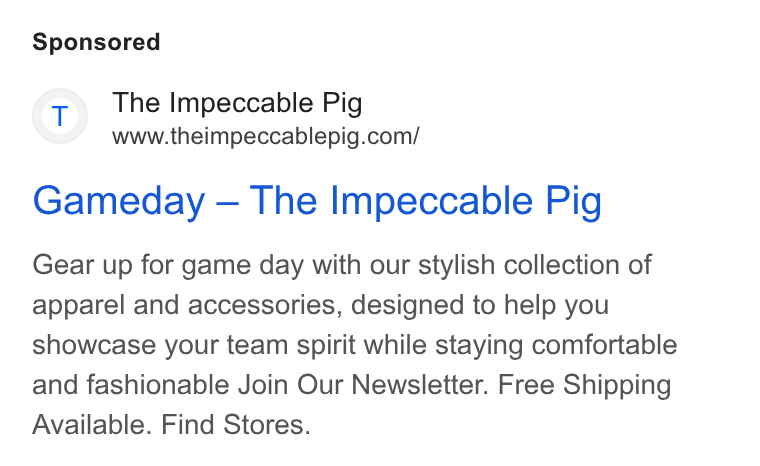Open the www.theimpeccablepig.com/ URL

(266, 136)
